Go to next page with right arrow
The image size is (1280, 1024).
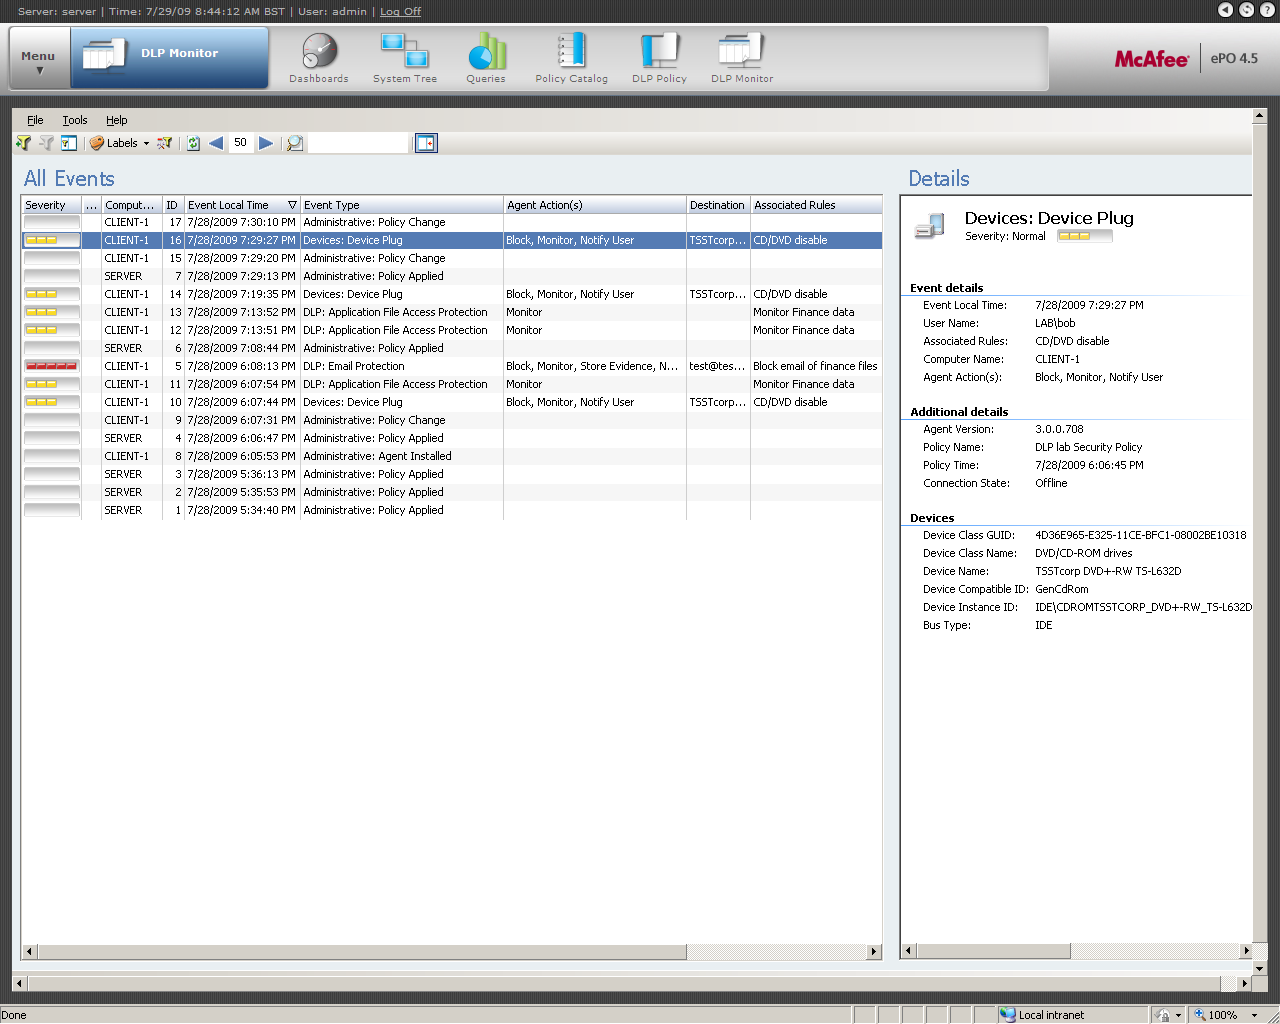(x=266, y=143)
